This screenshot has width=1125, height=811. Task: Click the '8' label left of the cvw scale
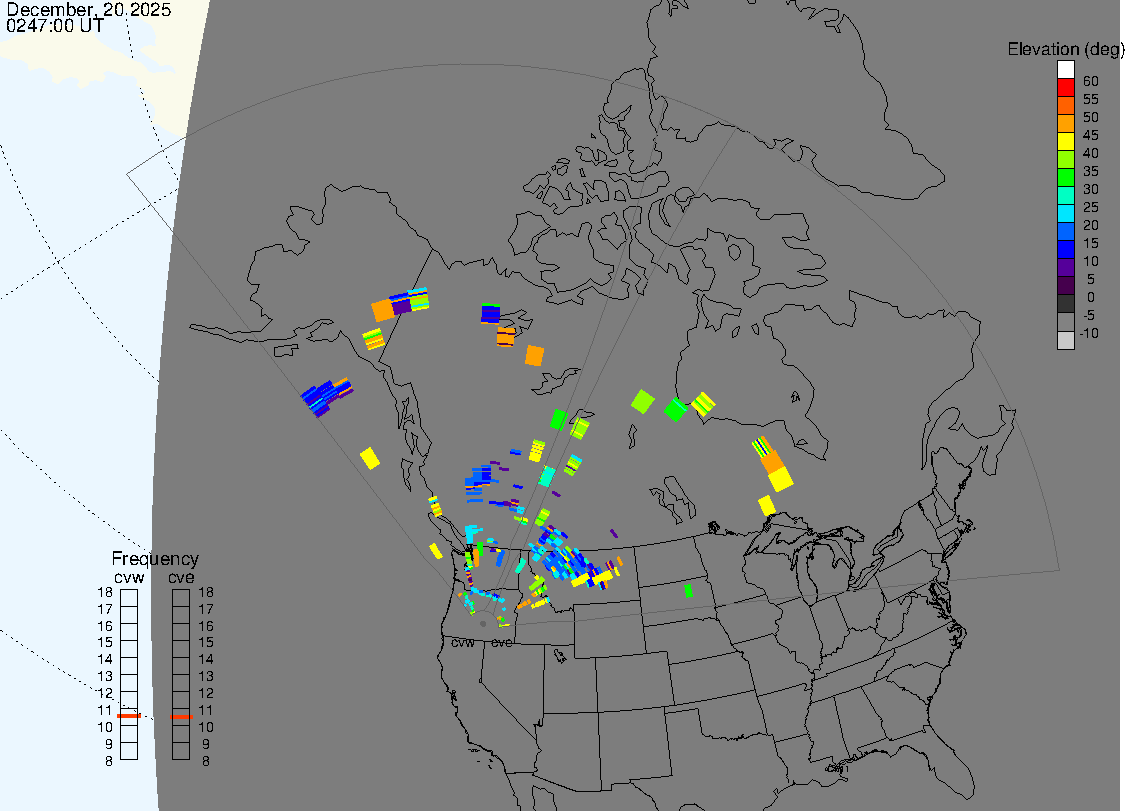[109, 761]
